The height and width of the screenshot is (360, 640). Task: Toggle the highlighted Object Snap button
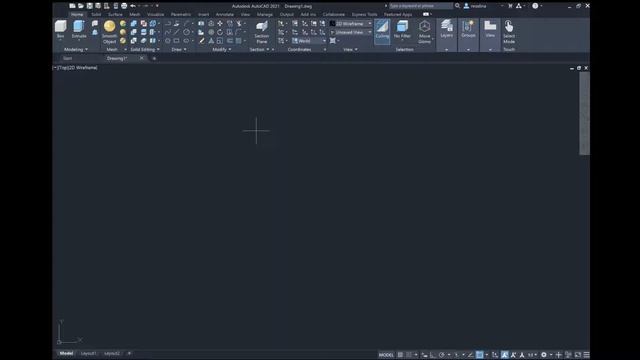(480, 355)
